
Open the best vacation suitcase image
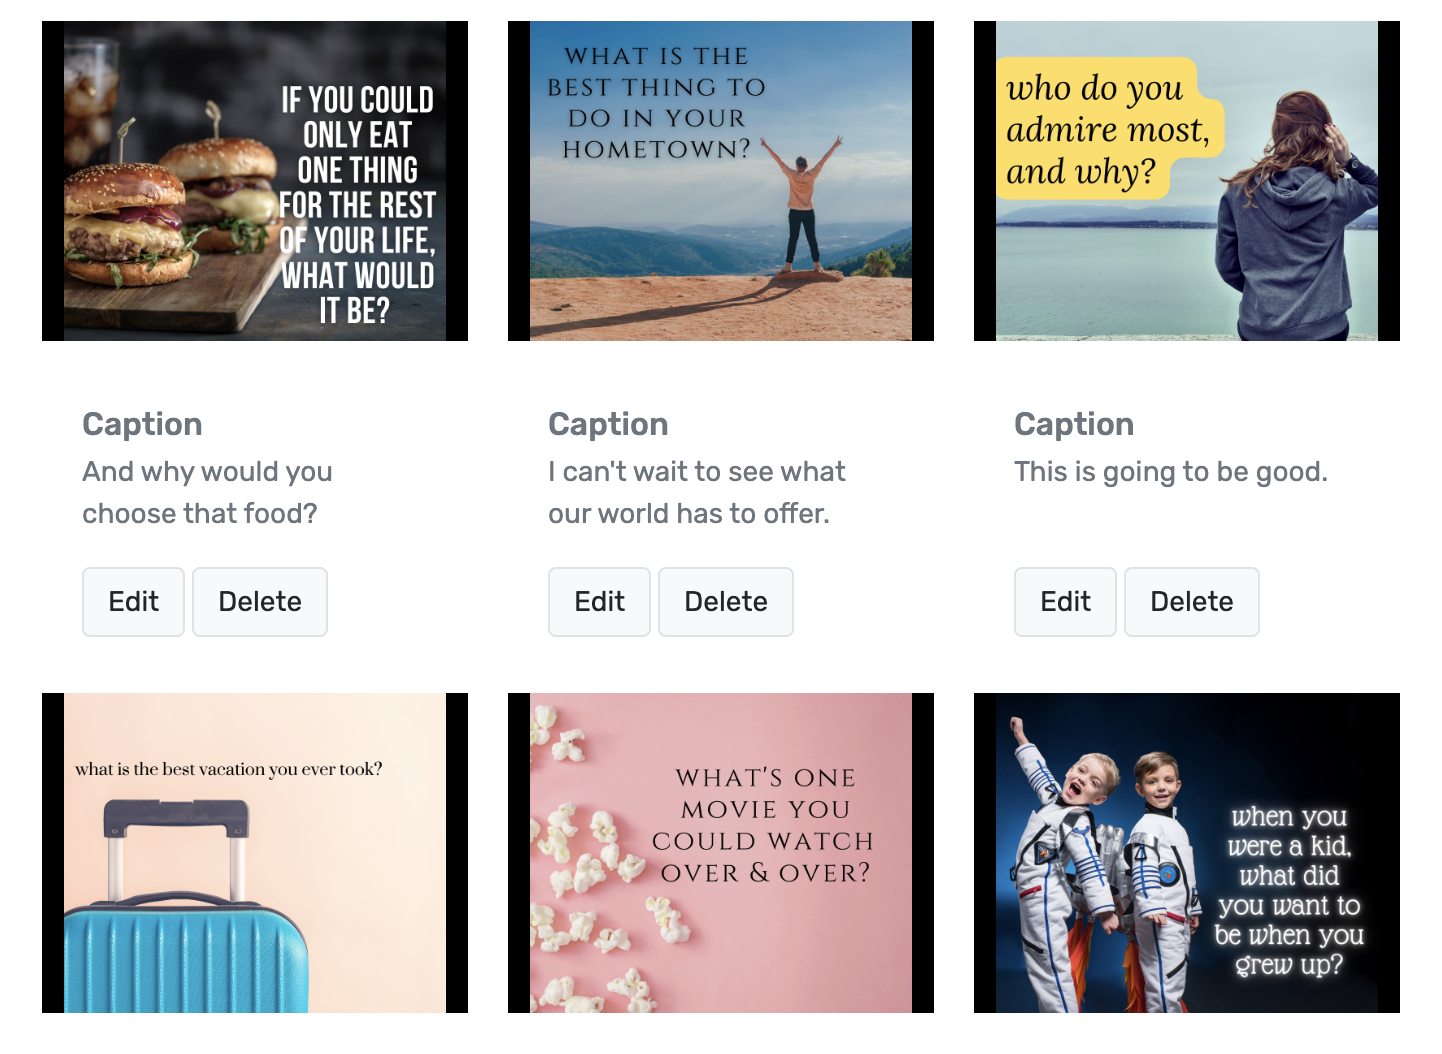point(255,853)
